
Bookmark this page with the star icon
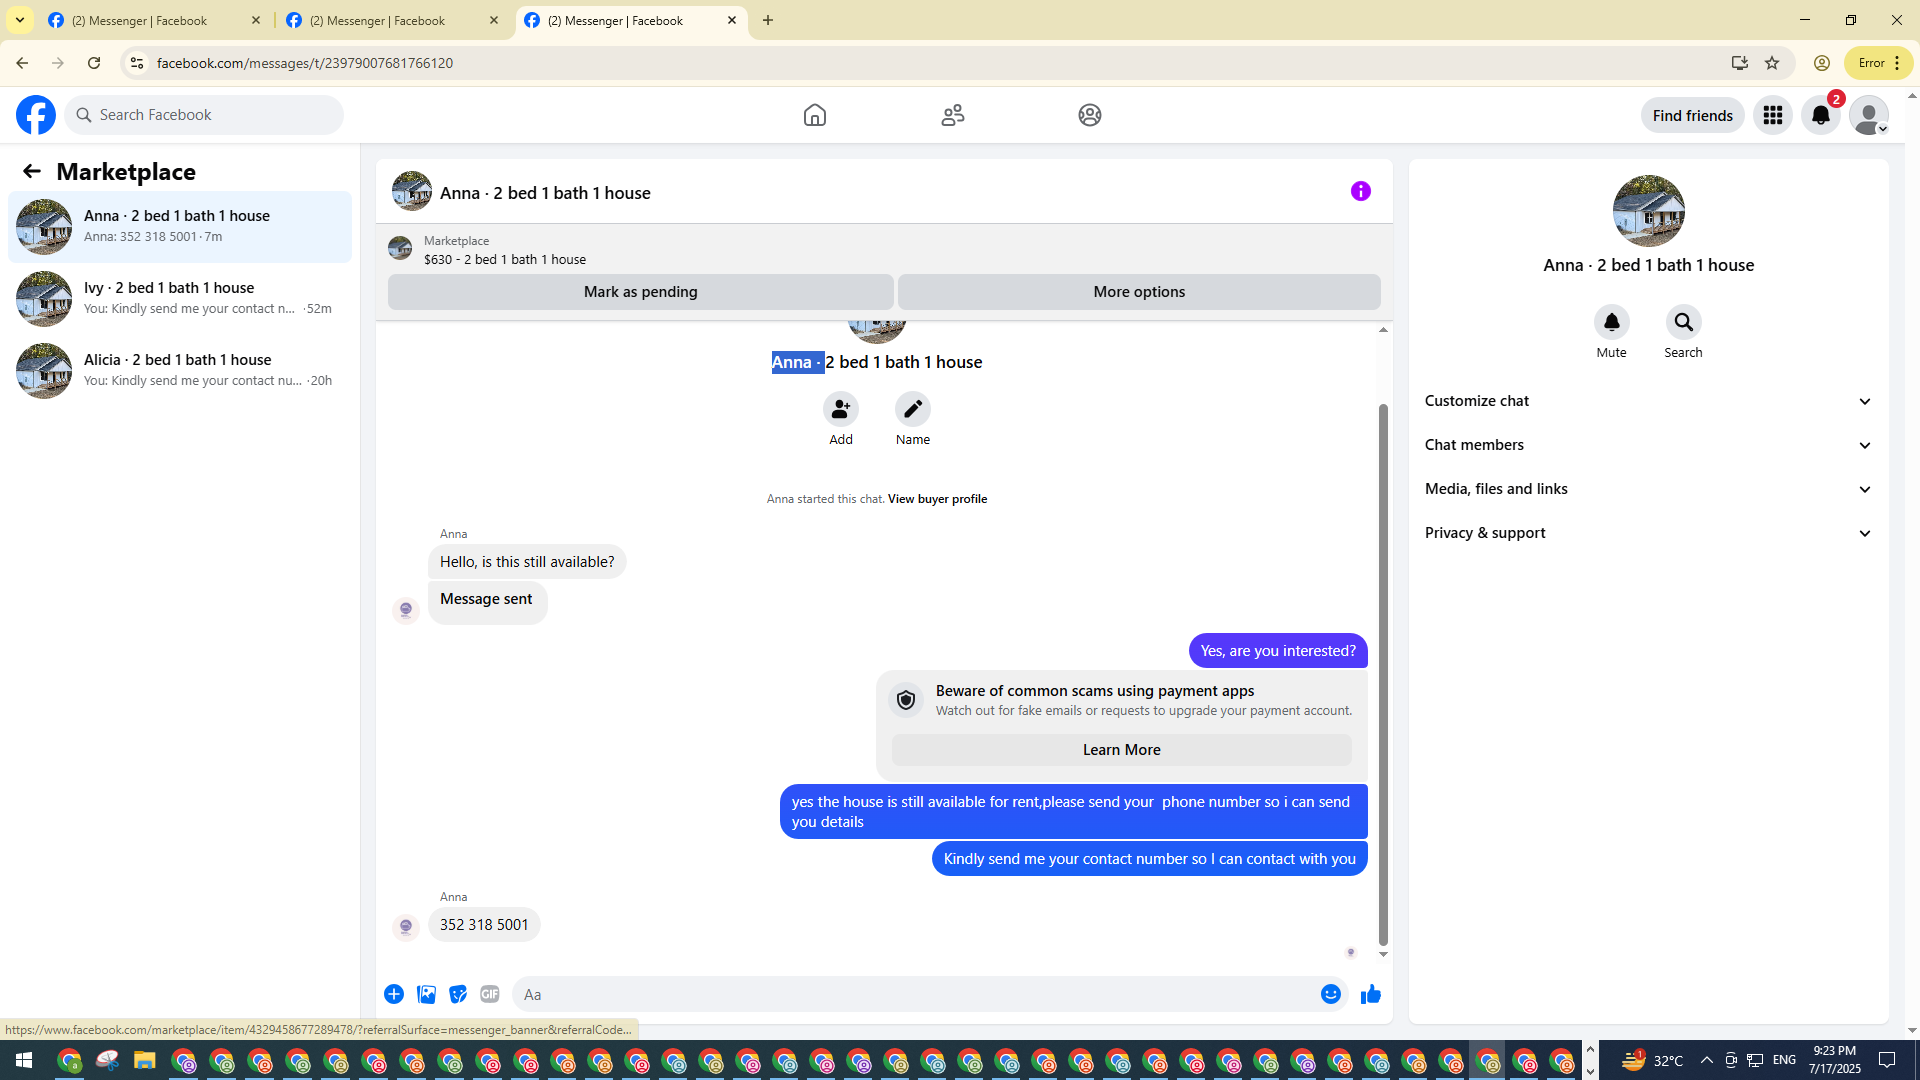tap(1772, 63)
